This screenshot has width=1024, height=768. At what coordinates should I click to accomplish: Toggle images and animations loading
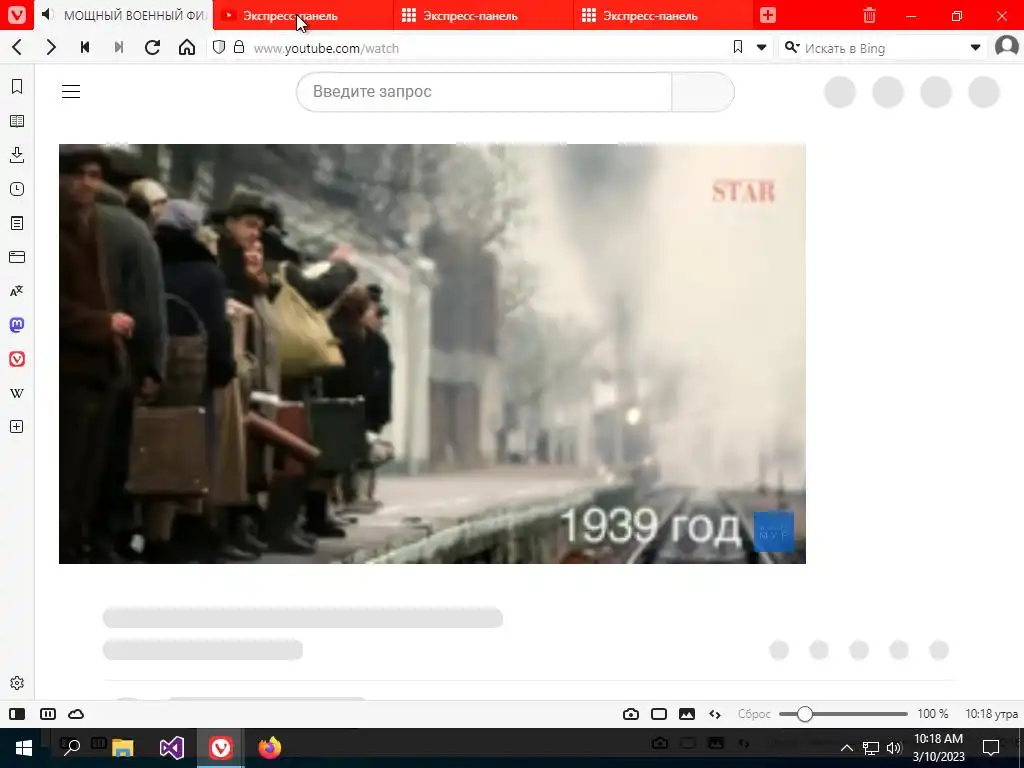tap(687, 714)
